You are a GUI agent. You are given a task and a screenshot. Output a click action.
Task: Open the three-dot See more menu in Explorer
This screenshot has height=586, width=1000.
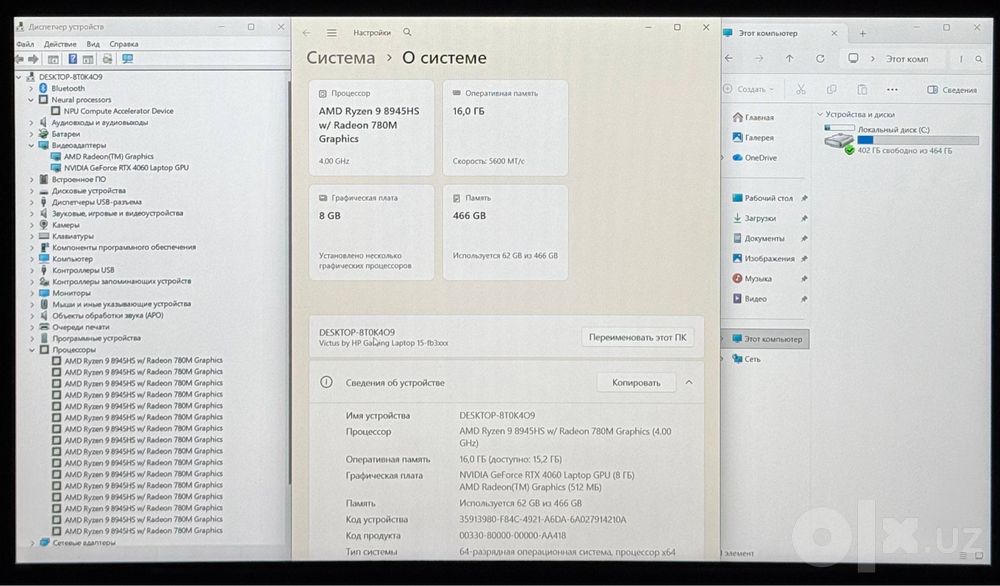(892, 90)
